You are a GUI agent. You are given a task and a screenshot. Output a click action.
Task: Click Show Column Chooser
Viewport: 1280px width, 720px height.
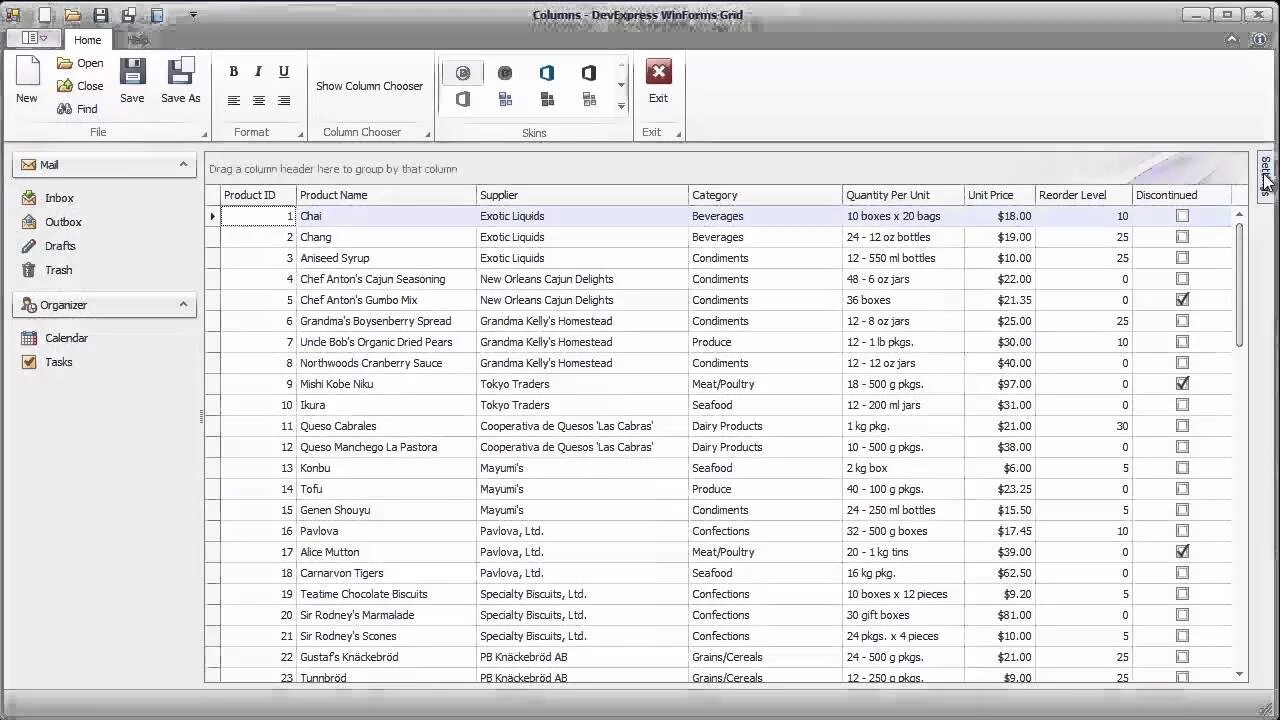point(370,86)
